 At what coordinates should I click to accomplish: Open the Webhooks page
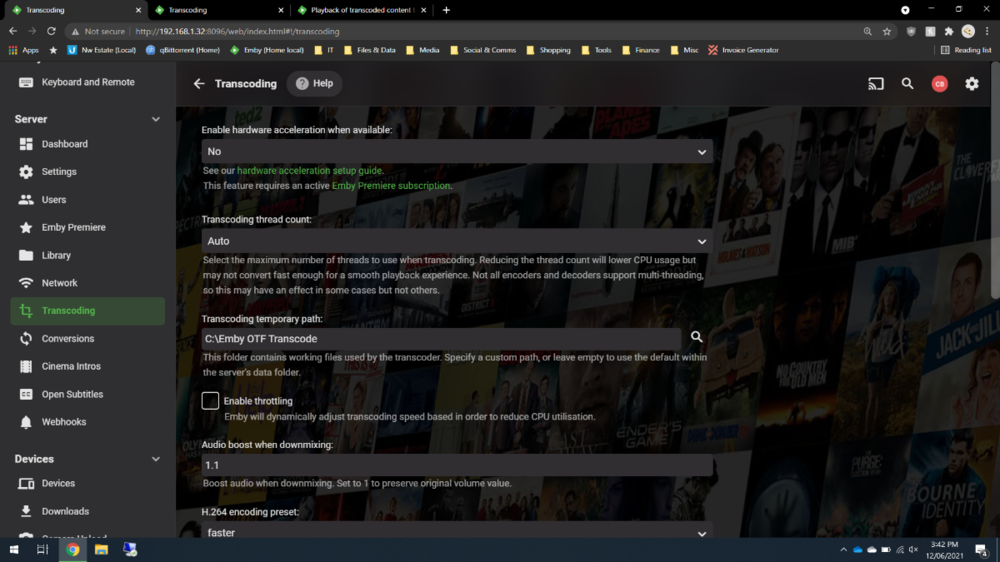point(87,422)
